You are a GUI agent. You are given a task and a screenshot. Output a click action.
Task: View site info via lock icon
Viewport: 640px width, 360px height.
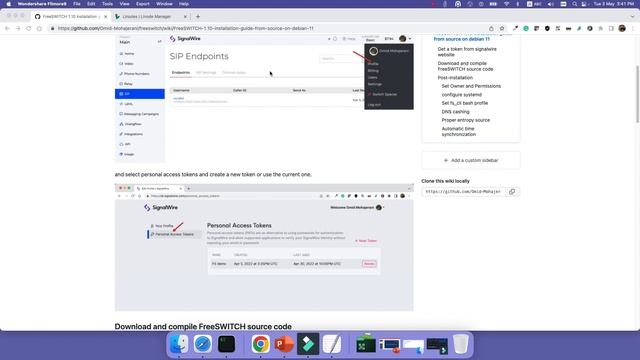tap(52, 29)
